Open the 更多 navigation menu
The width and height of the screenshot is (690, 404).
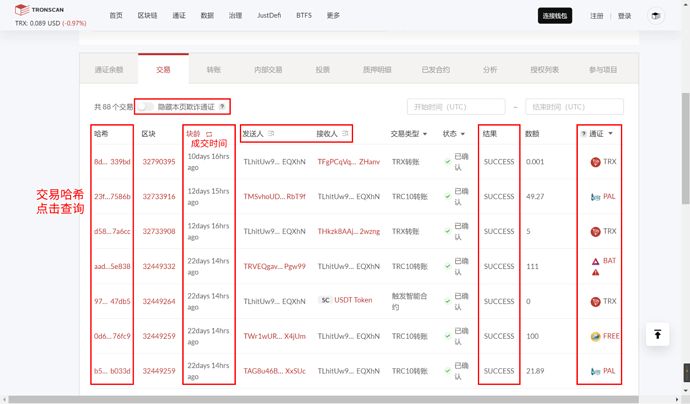333,15
